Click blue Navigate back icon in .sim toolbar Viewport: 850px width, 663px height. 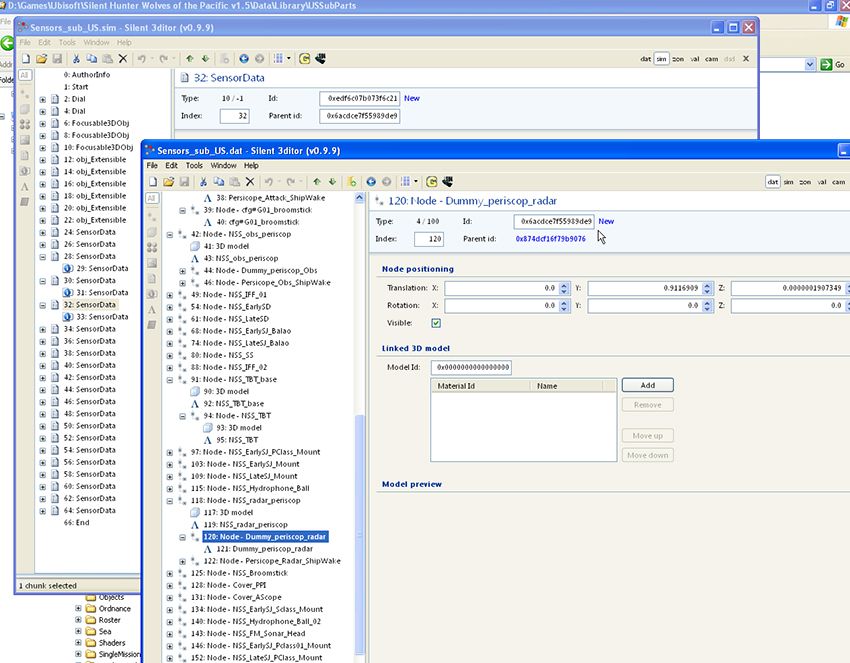[x=244, y=59]
